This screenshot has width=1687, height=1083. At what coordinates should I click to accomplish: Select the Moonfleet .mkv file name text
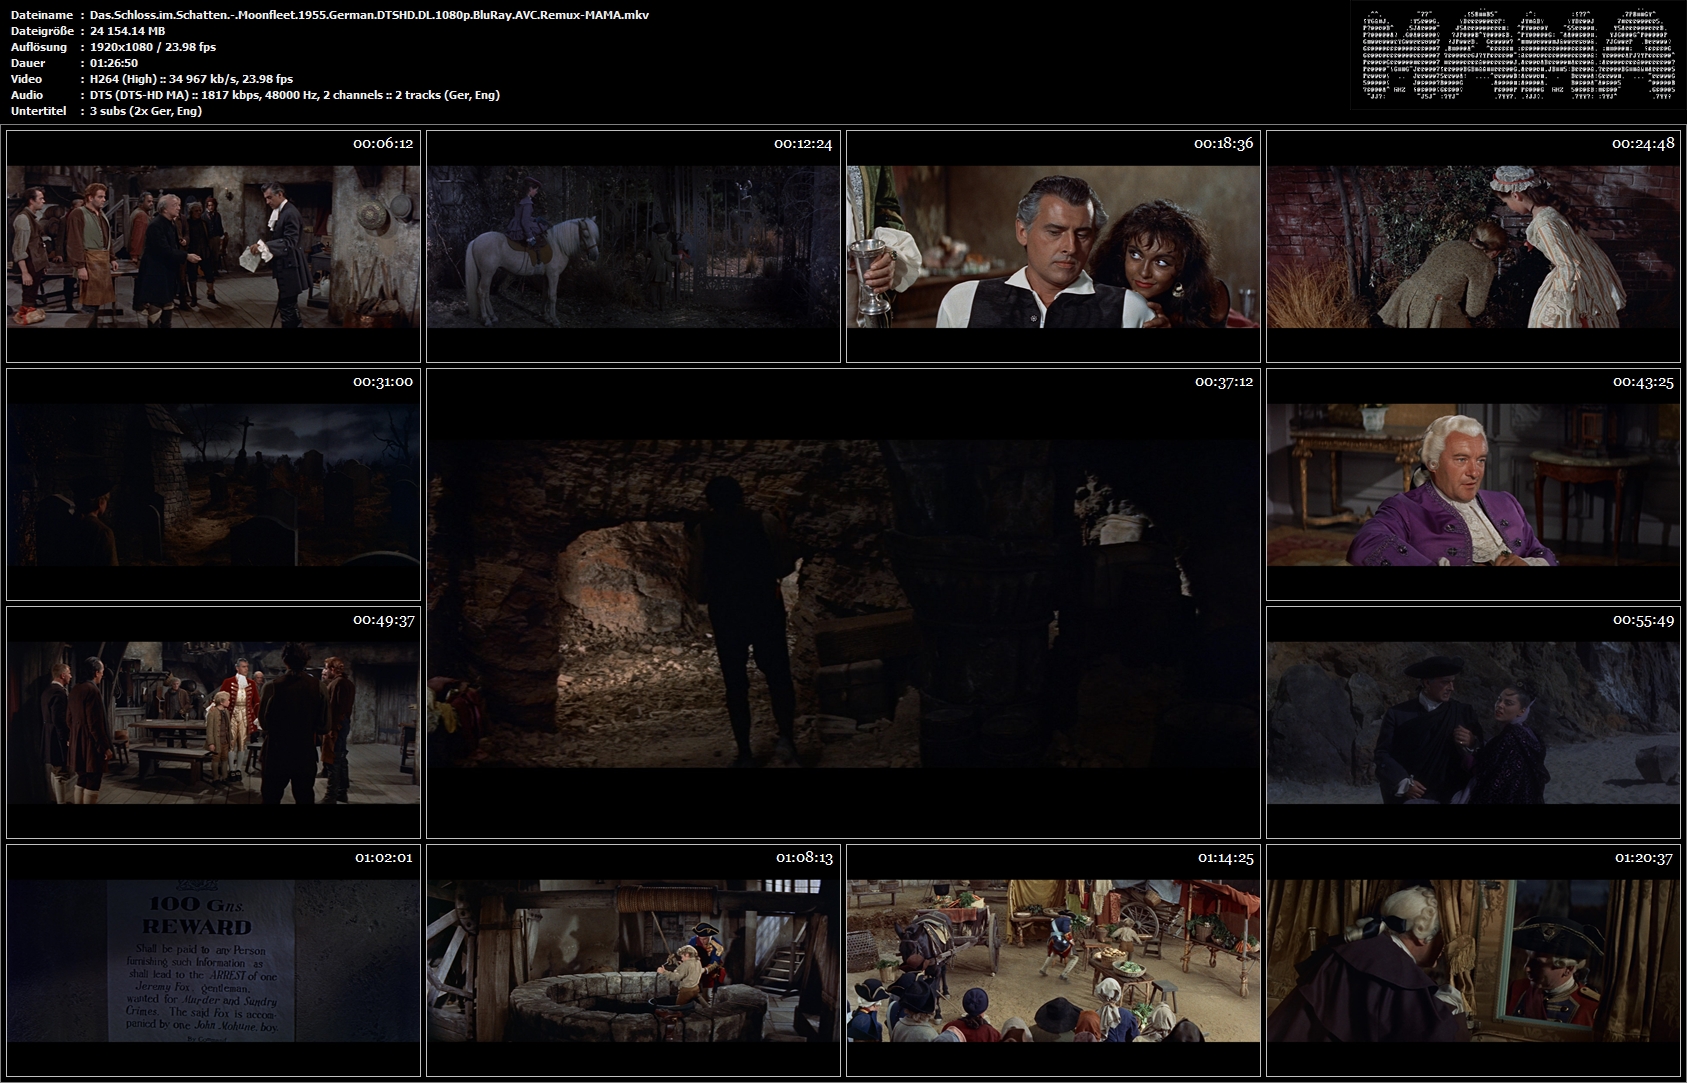(369, 15)
